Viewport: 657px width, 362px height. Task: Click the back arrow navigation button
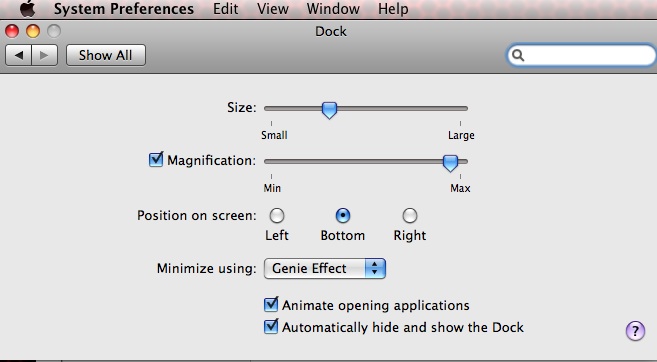[18, 55]
